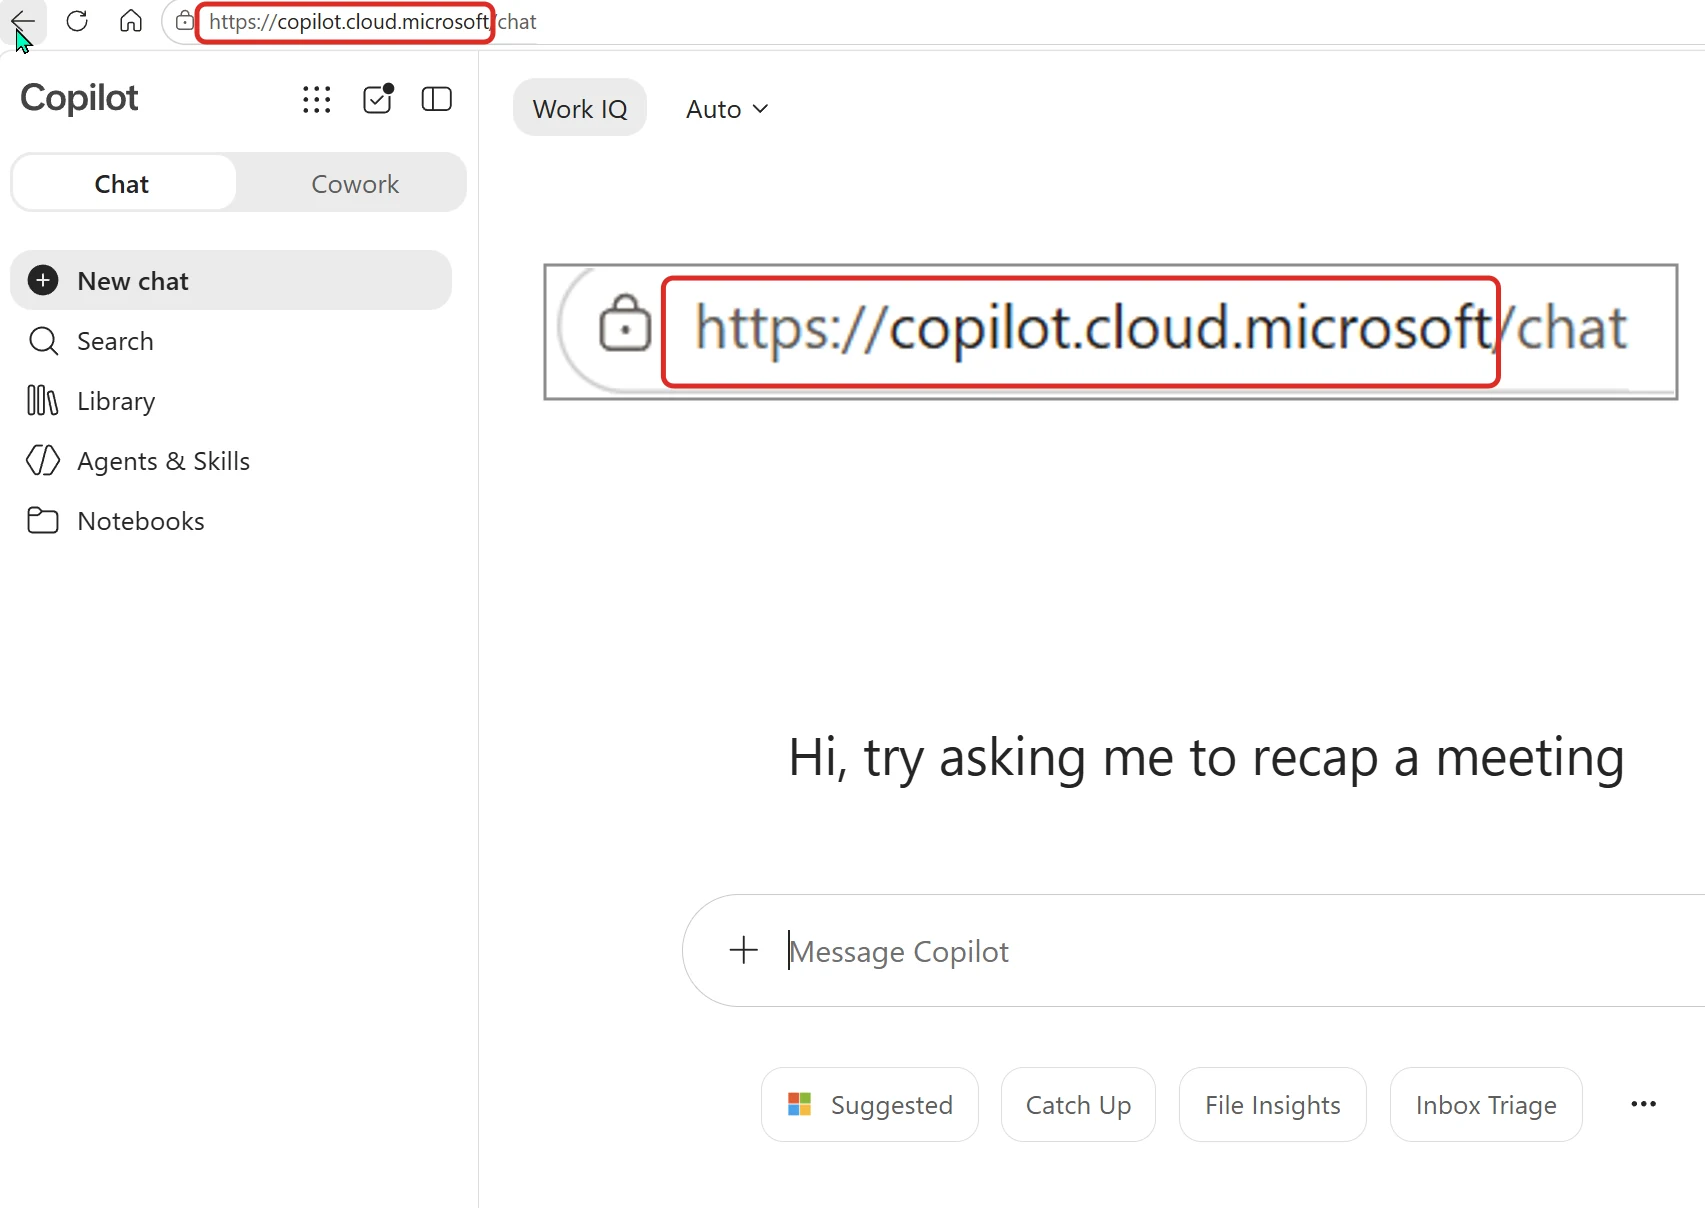The width and height of the screenshot is (1705, 1208).
Task: Switch to the Chat tab
Action: coord(125,184)
